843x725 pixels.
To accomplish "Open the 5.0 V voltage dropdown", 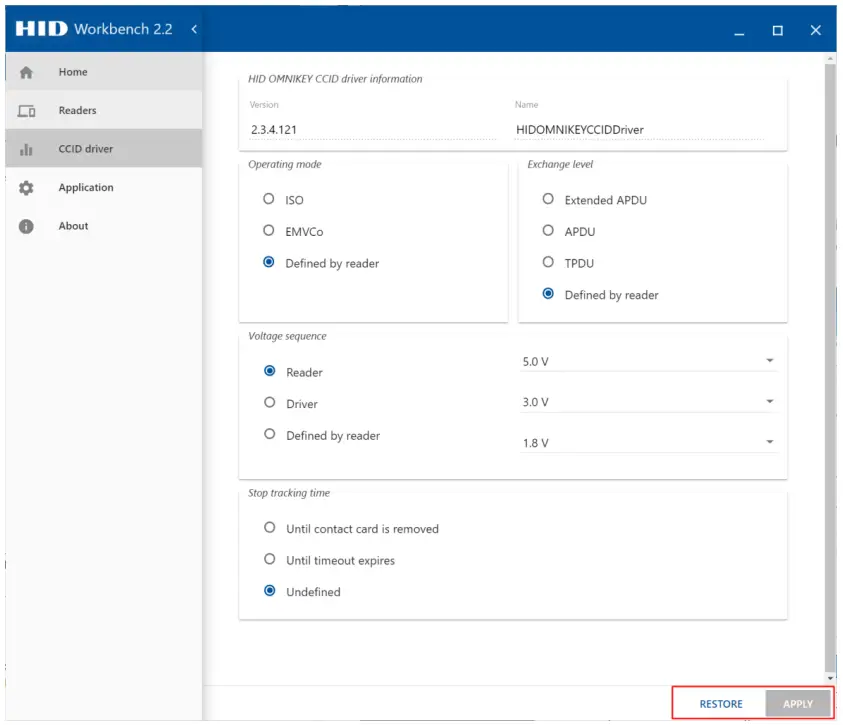I will [648, 361].
